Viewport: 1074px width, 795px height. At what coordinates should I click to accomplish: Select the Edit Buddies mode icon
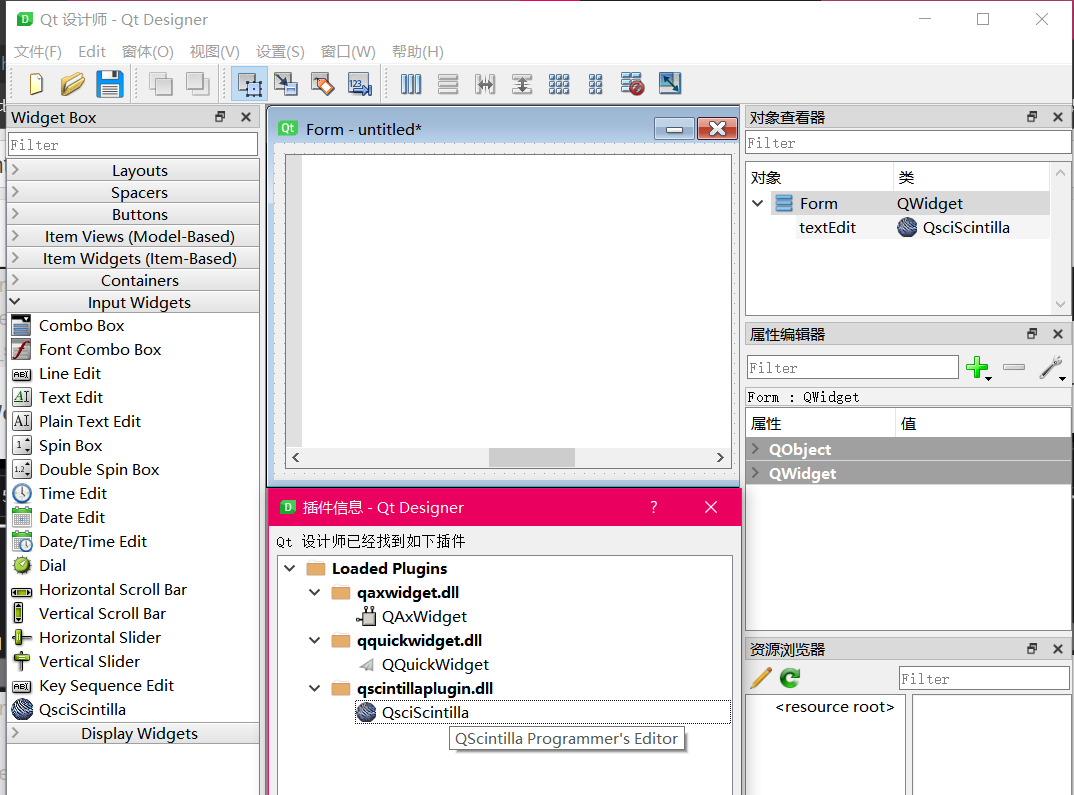pyautogui.click(x=323, y=84)
